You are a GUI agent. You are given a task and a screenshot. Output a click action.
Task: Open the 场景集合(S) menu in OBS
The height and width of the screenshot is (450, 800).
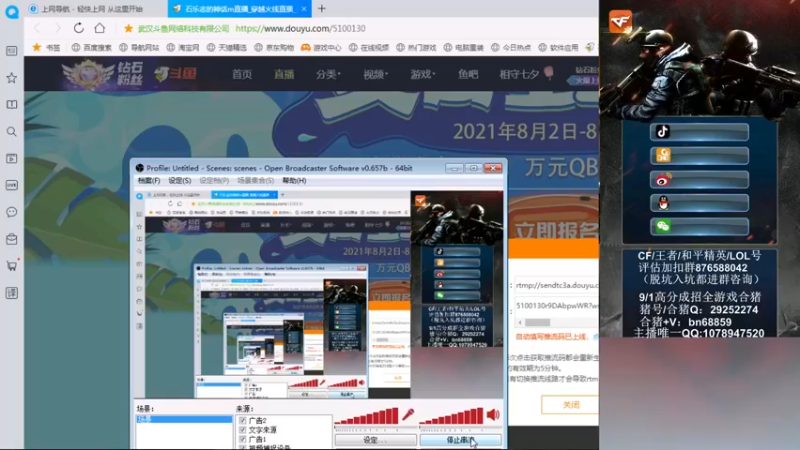pyautogui.click(x=256, y=181)
